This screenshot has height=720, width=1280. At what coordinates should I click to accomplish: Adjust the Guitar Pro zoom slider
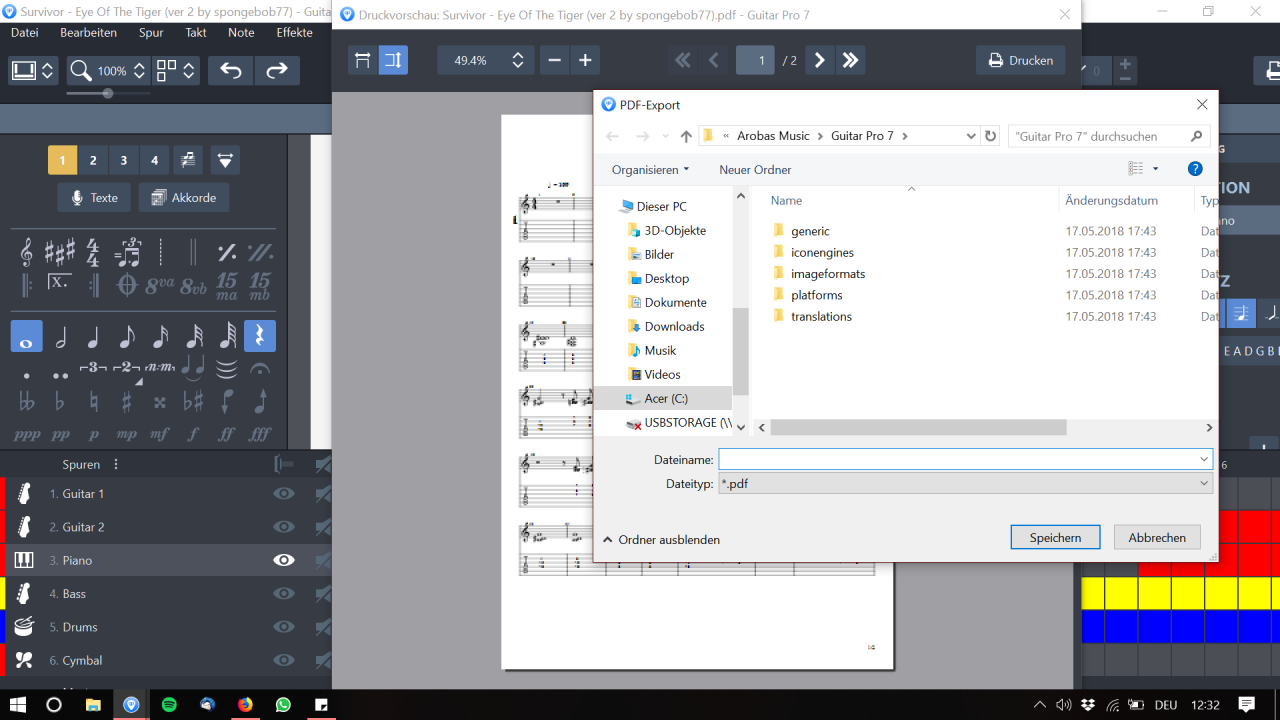(x=108, y=93)
